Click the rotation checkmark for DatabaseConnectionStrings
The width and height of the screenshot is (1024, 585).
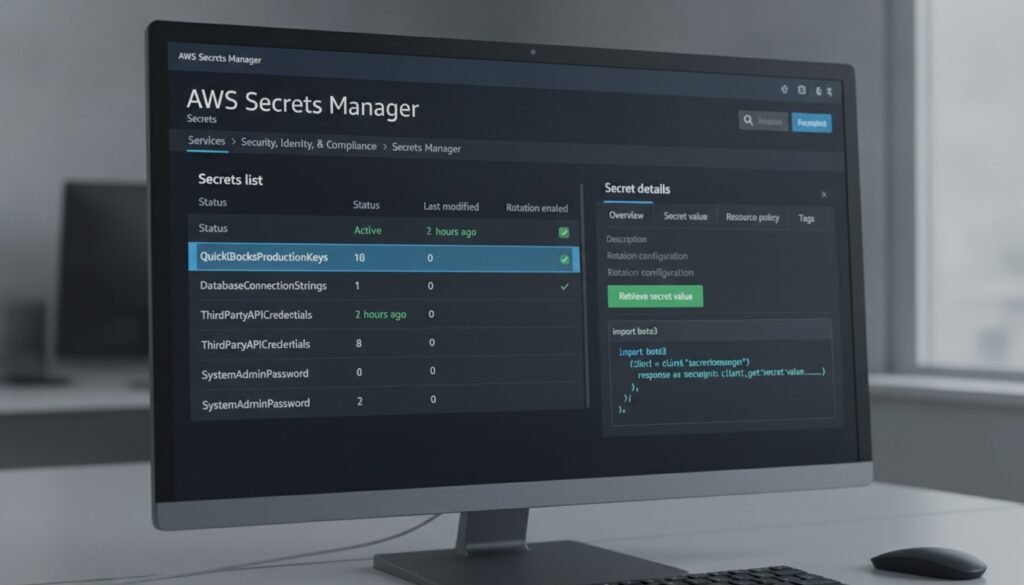564,287
